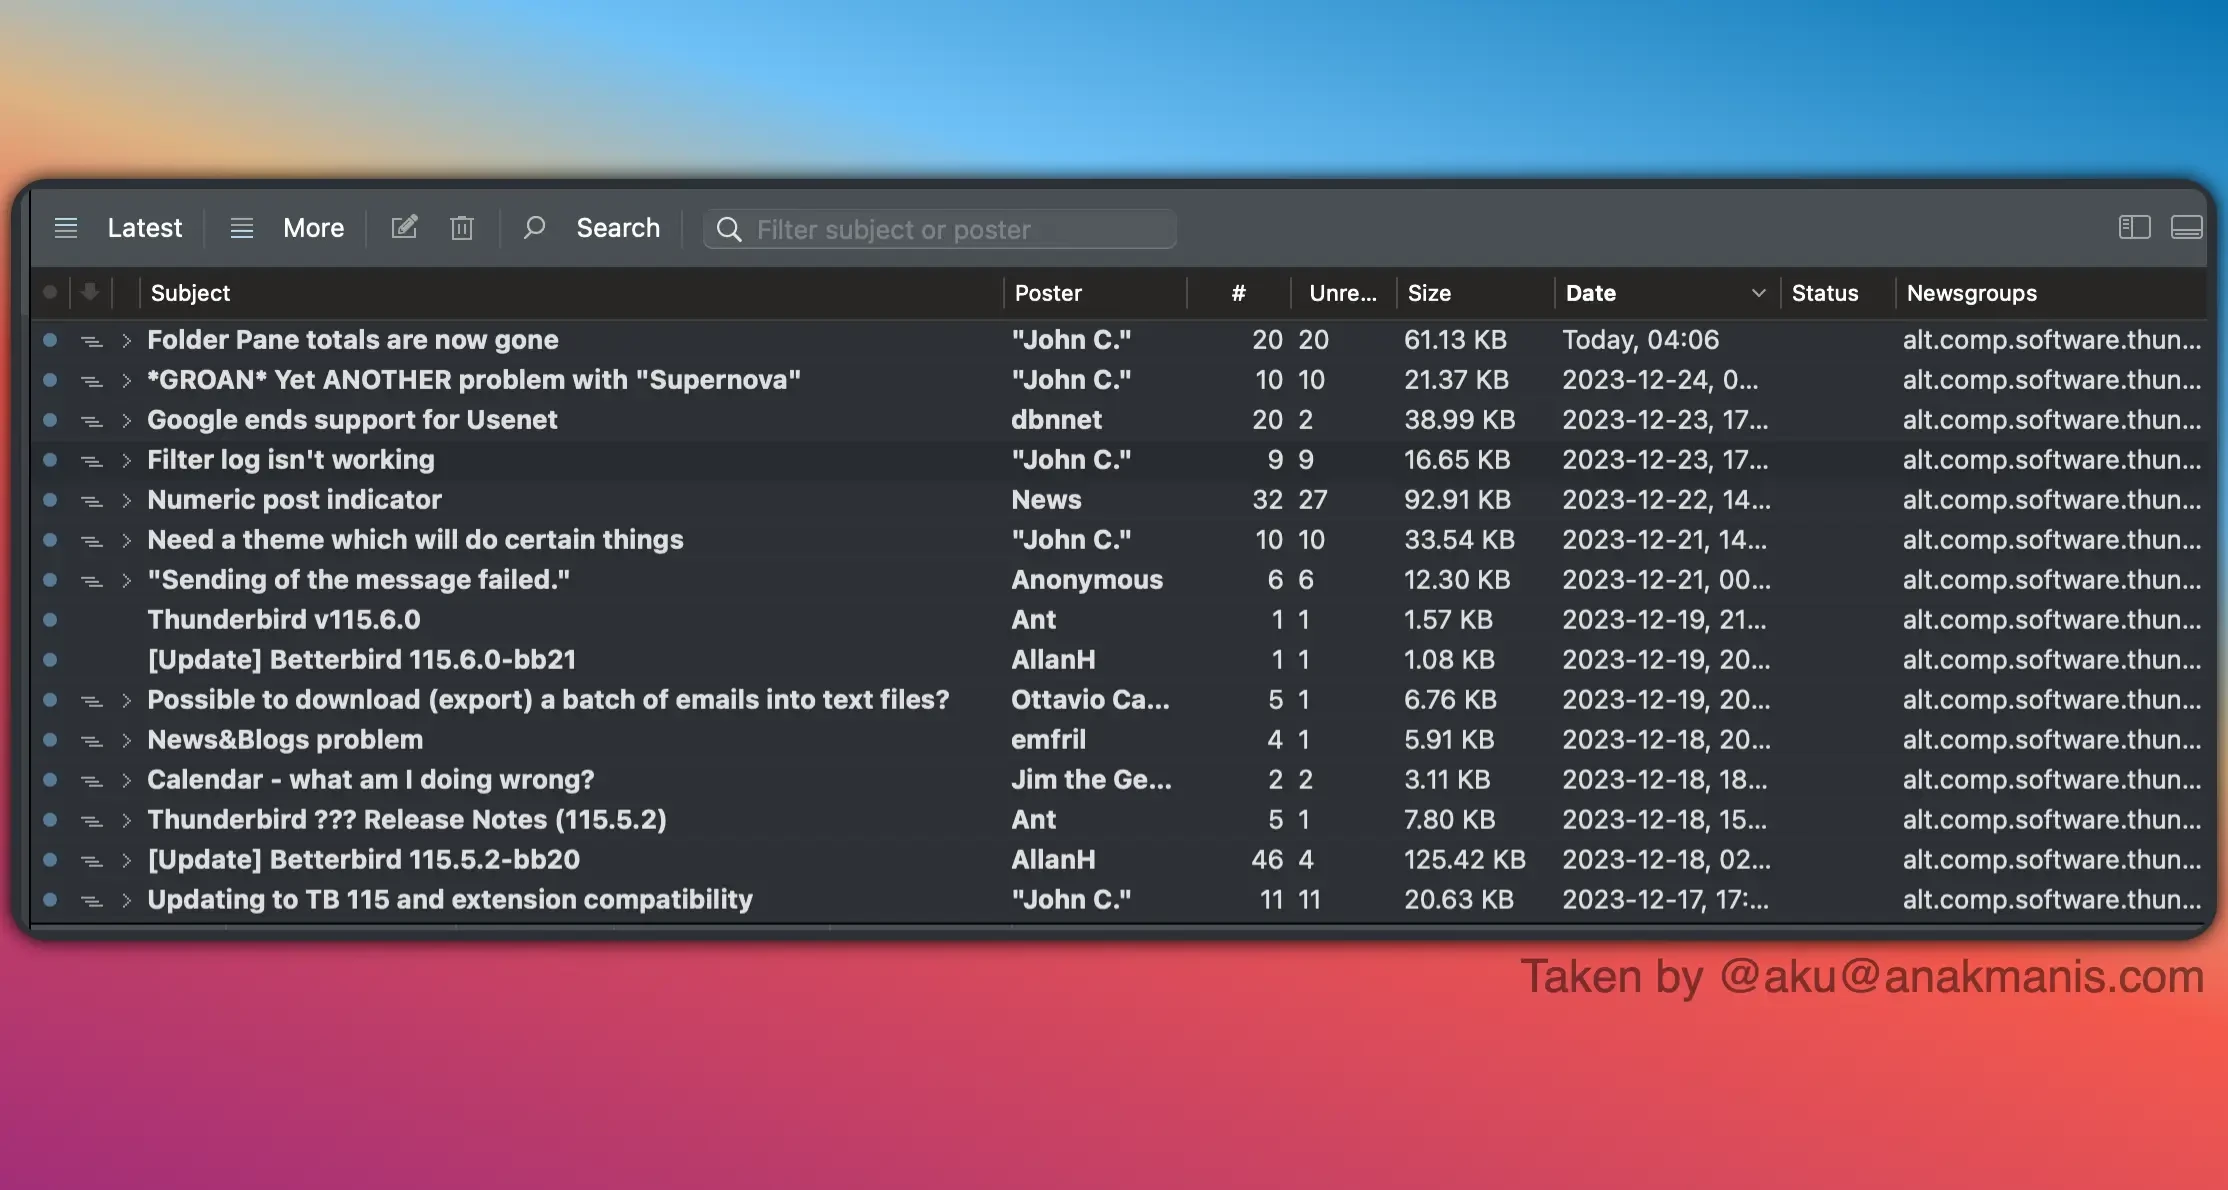
Task: Expand the Need a theme thread
Action: tap(127, 540)
